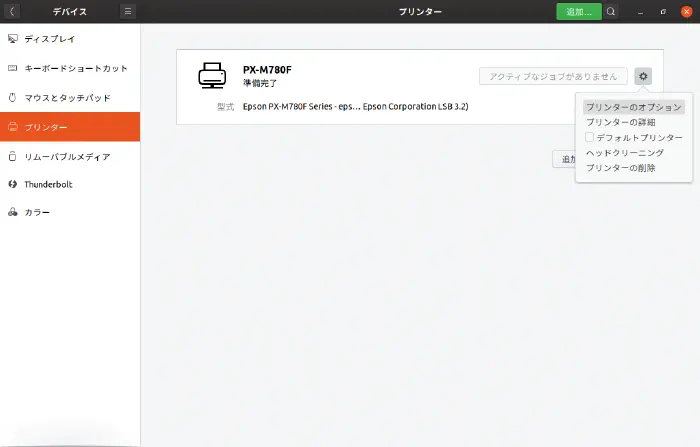The image size is (700, 447).
Task: Select リムーバブルメディア in sidebar
Action: [70, 156]
